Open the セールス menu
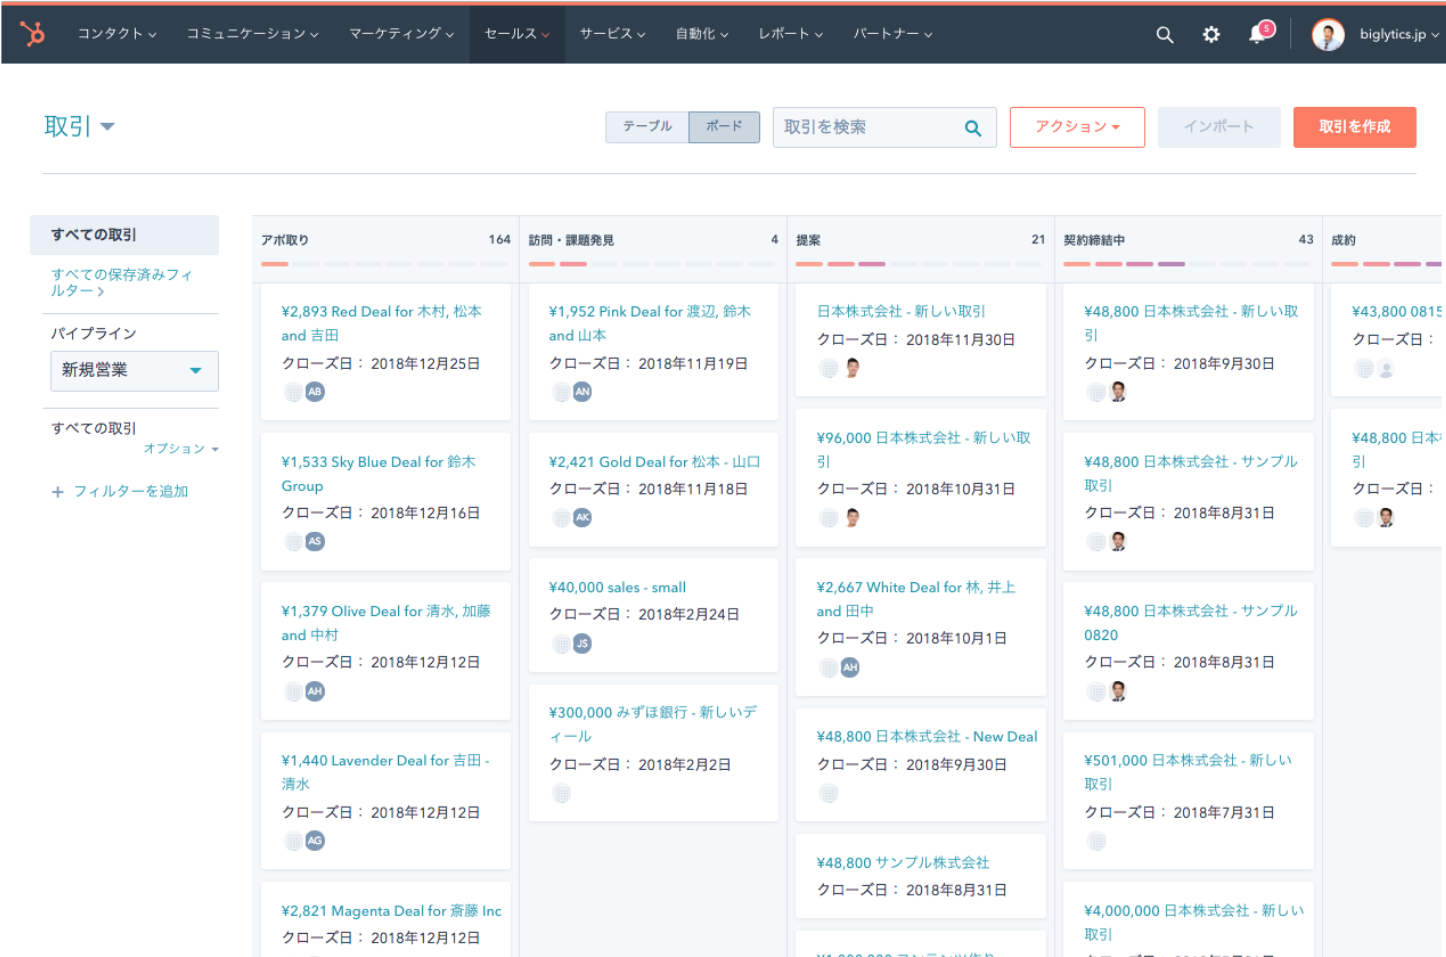Screen dimensions: 1446x957 click(x=516, y=34)
